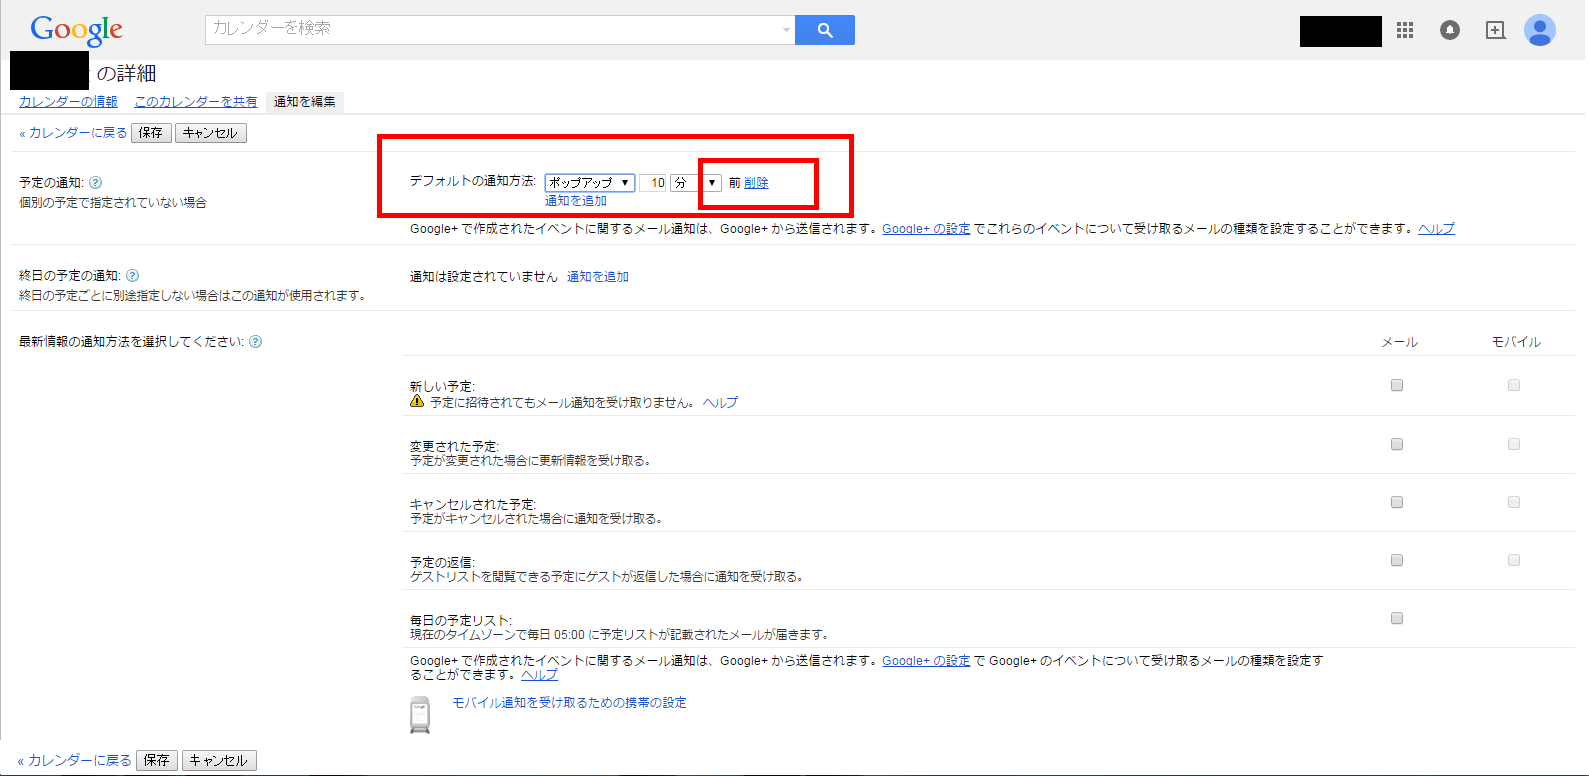The image size is (1589, 776).
Task: Tick mail checkbox for 毎日の予定リスト
Action: pos(1397,618)
